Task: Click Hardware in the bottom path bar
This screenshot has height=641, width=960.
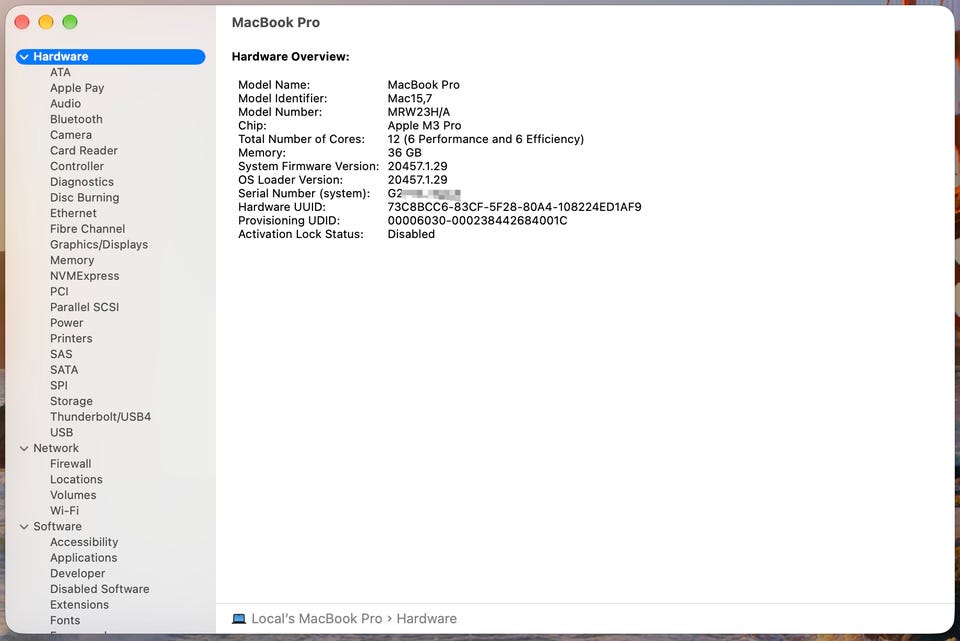Action: 427,619
